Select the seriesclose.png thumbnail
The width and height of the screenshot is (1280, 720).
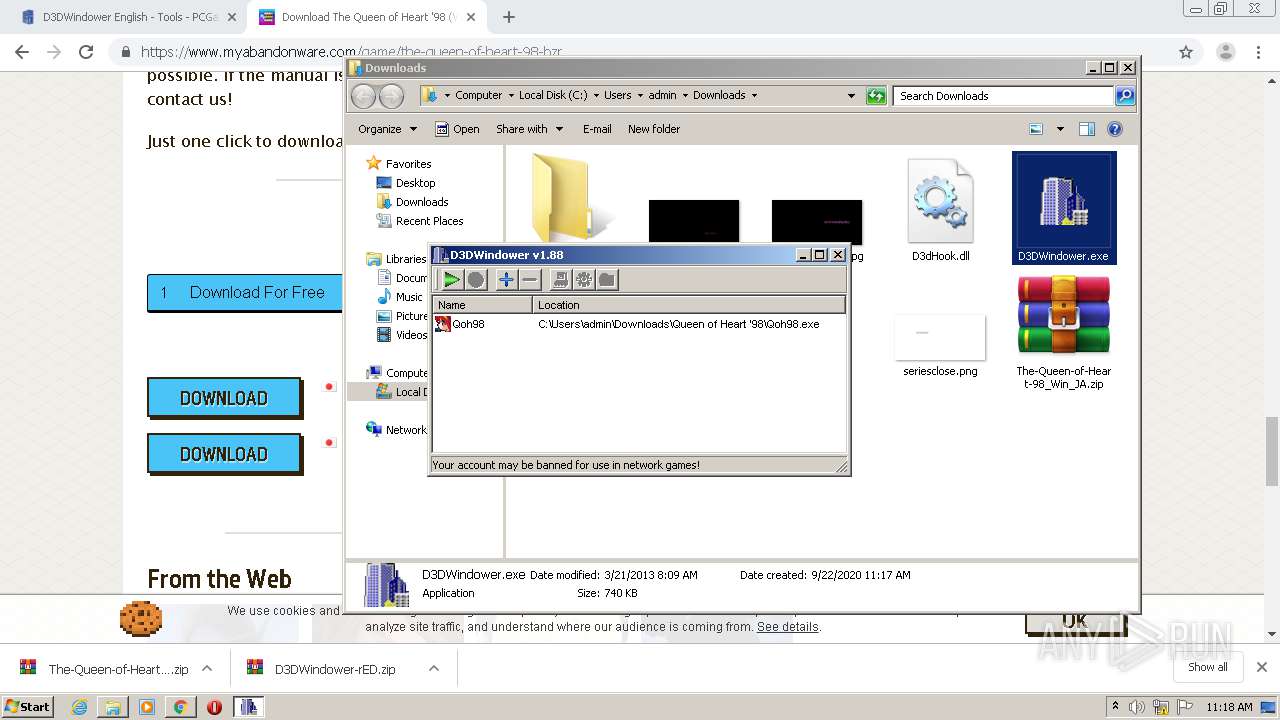(x=940, y=346)
